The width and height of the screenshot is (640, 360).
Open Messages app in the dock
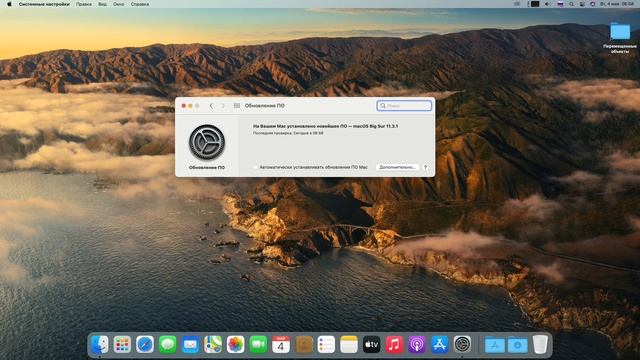click(x=167, y=344)
